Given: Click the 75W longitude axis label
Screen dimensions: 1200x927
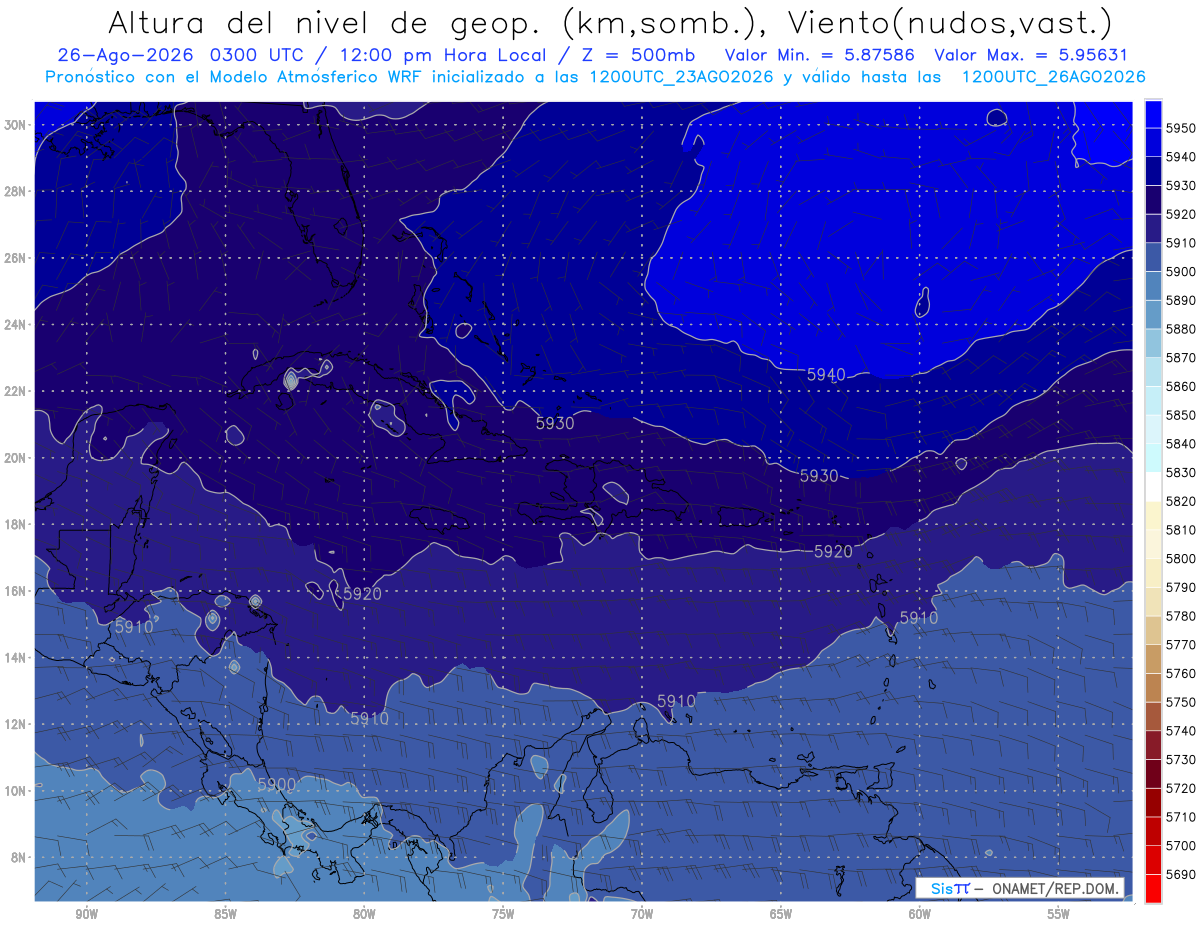Looking at the screenshot, I should click(x=503, y=914).
